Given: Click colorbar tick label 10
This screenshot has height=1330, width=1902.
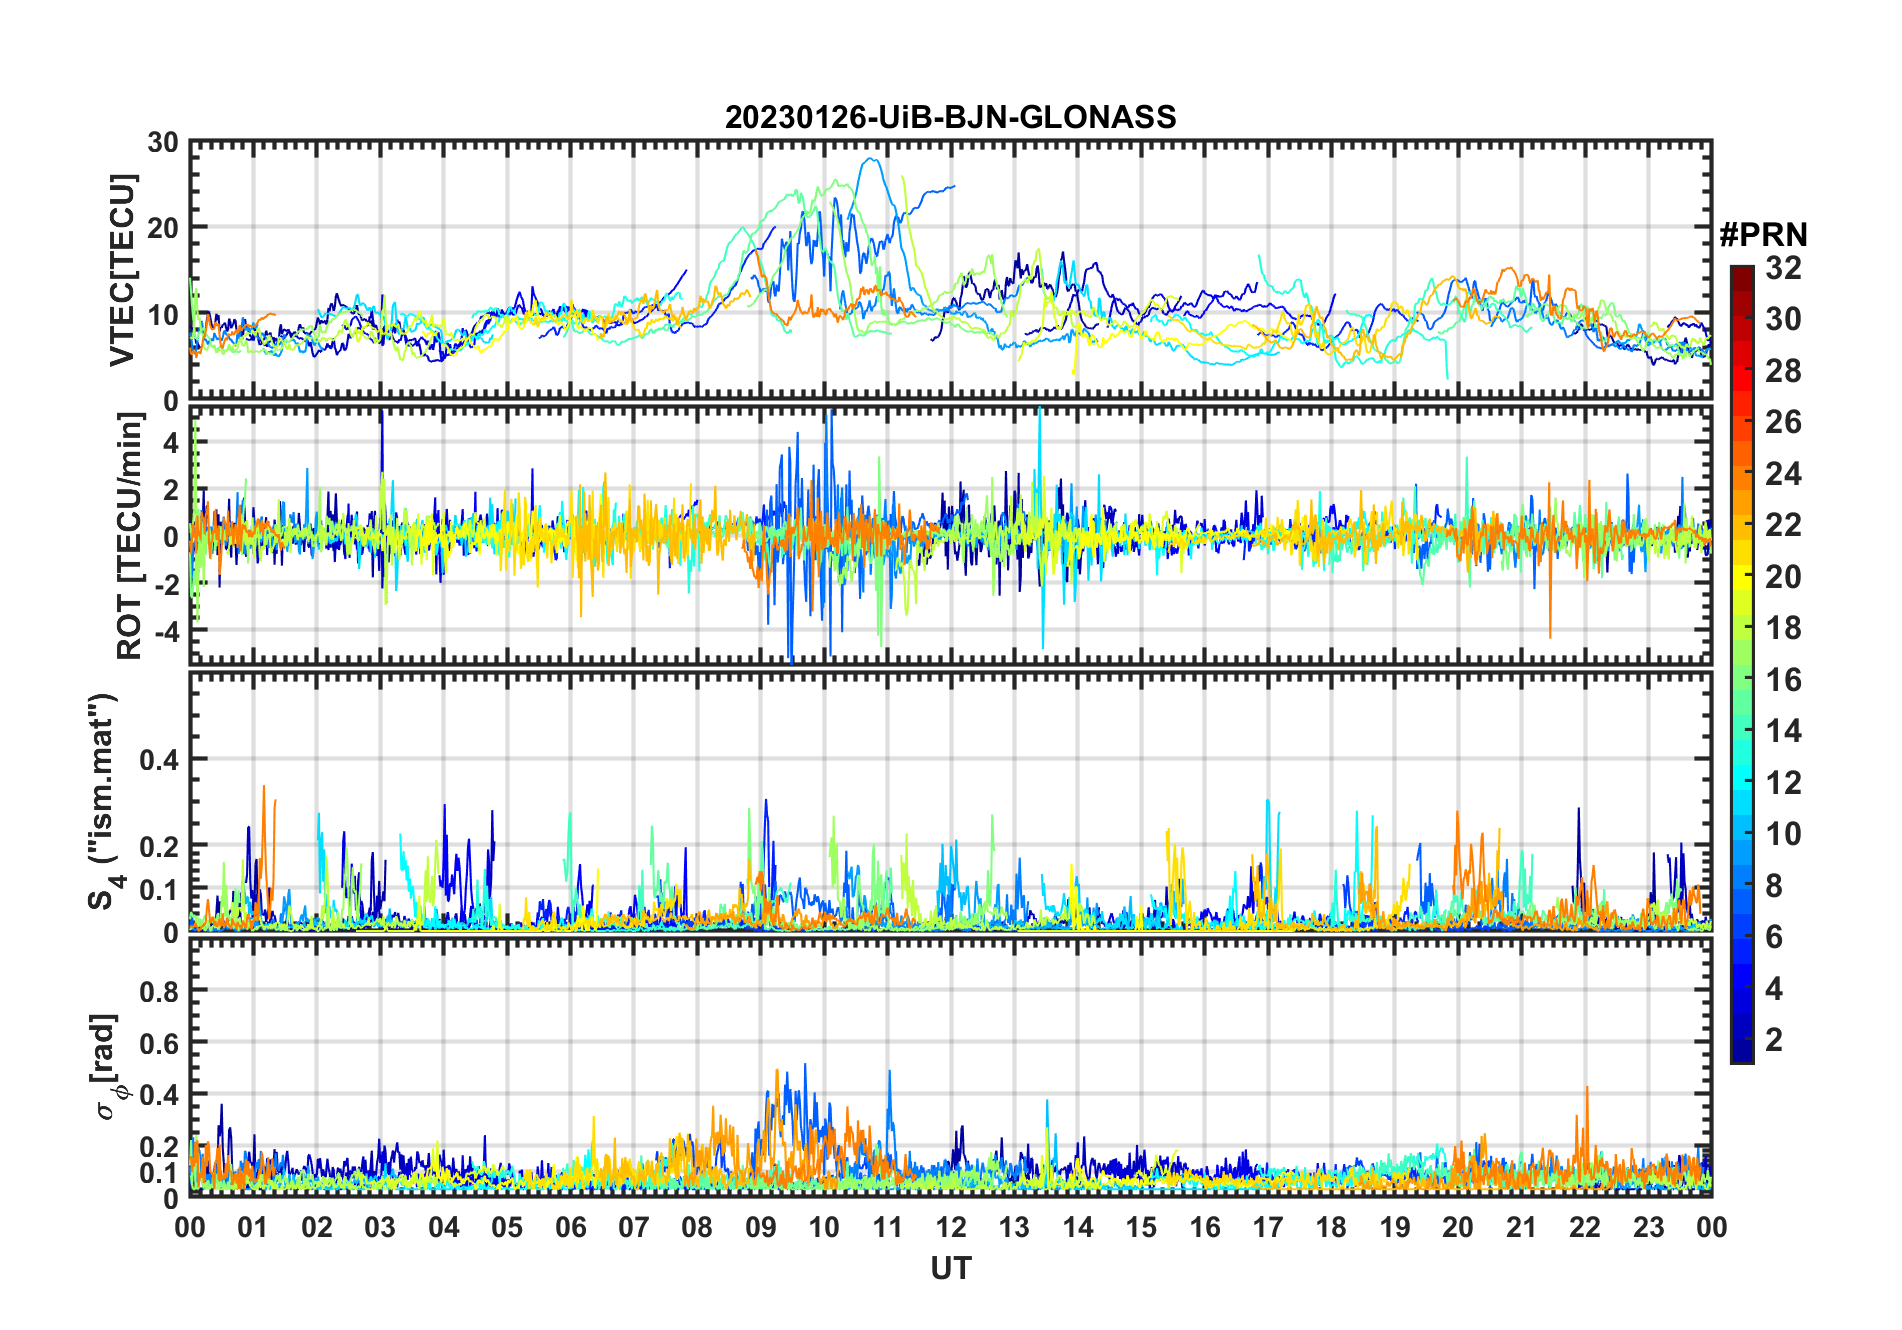Looking at the screenshot, I should (1783, 834).
